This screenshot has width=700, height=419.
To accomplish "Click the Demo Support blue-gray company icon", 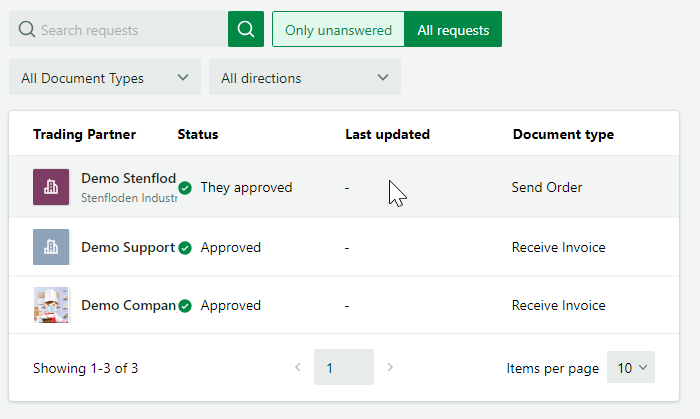I will pyautogui.click(x=51, y=247).
